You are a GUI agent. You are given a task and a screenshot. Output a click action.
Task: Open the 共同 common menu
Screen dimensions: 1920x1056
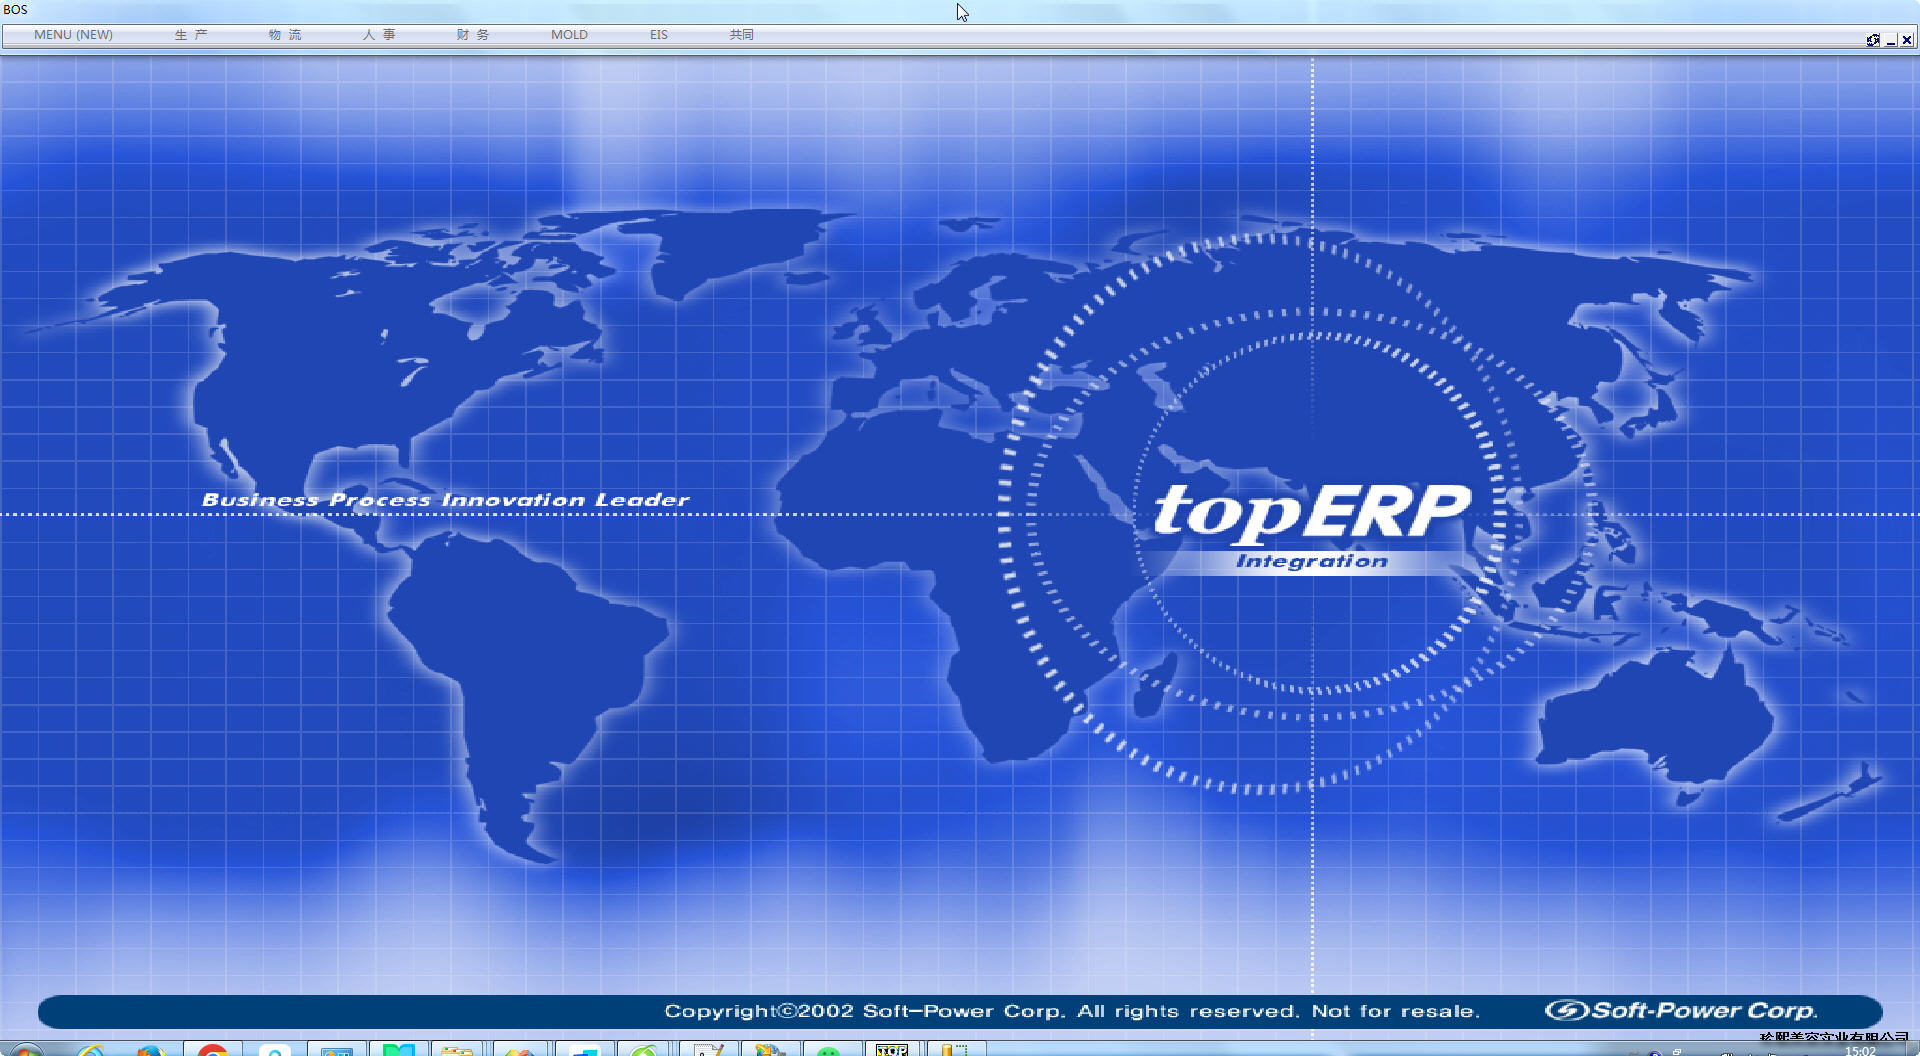741,34
